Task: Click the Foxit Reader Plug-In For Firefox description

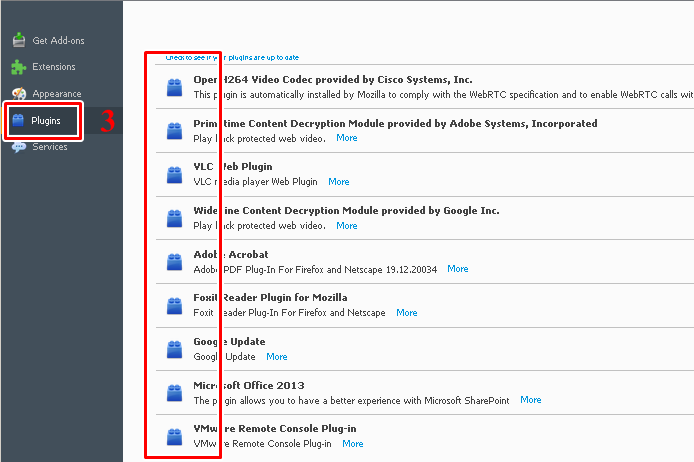Action: tap(289, 313)
